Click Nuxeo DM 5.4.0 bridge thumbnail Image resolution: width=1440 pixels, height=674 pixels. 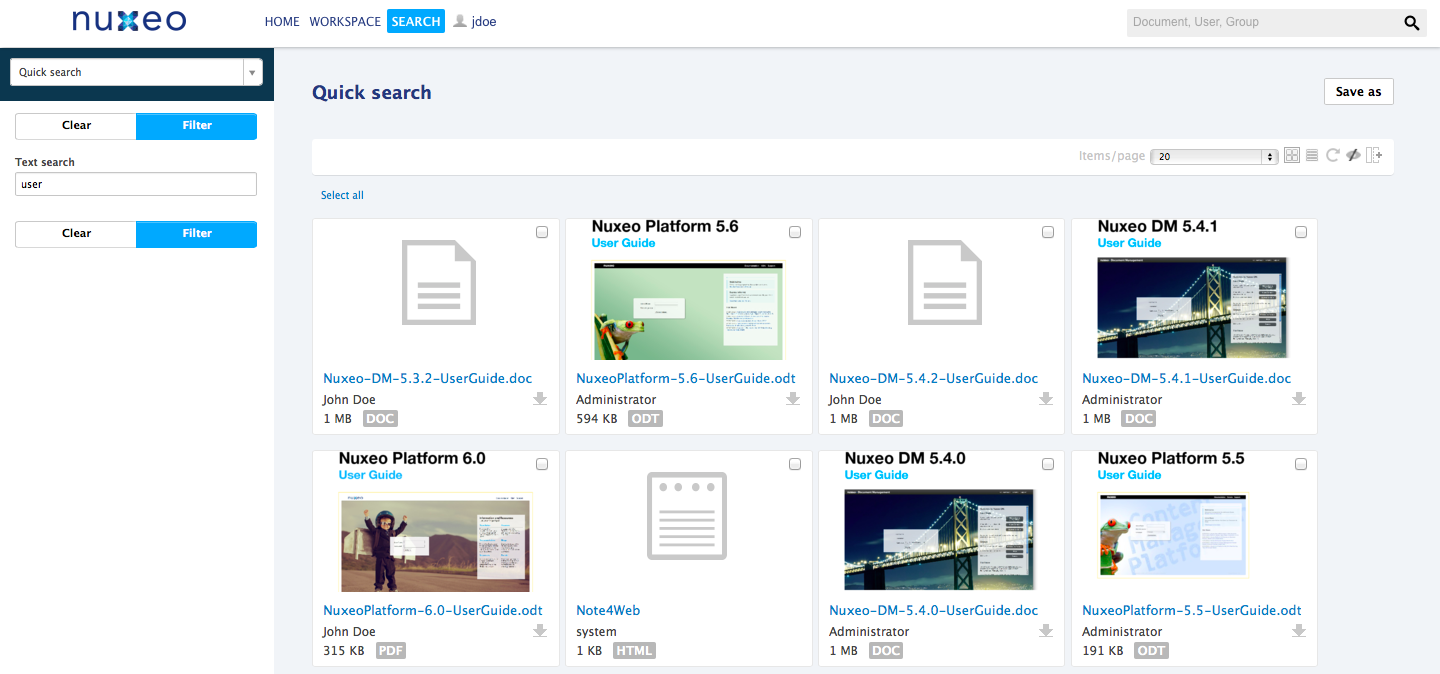(940, 522)
